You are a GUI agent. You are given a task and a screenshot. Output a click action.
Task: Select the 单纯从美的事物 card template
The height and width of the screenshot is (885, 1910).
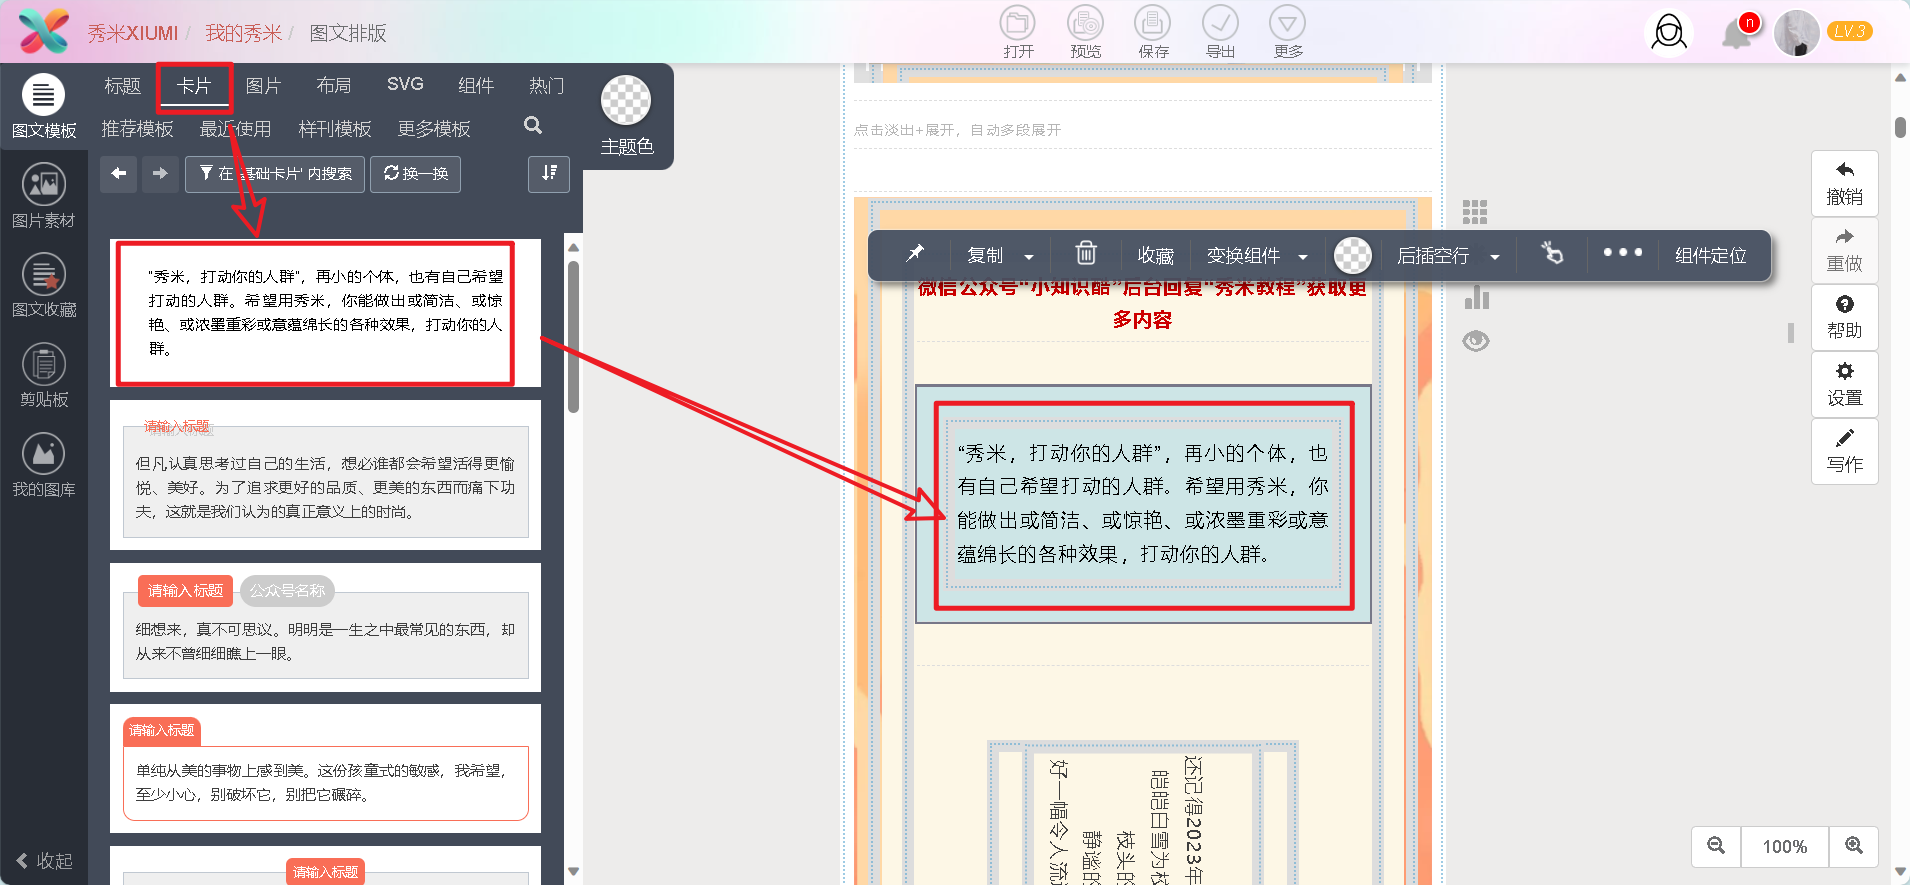(325, 769)
